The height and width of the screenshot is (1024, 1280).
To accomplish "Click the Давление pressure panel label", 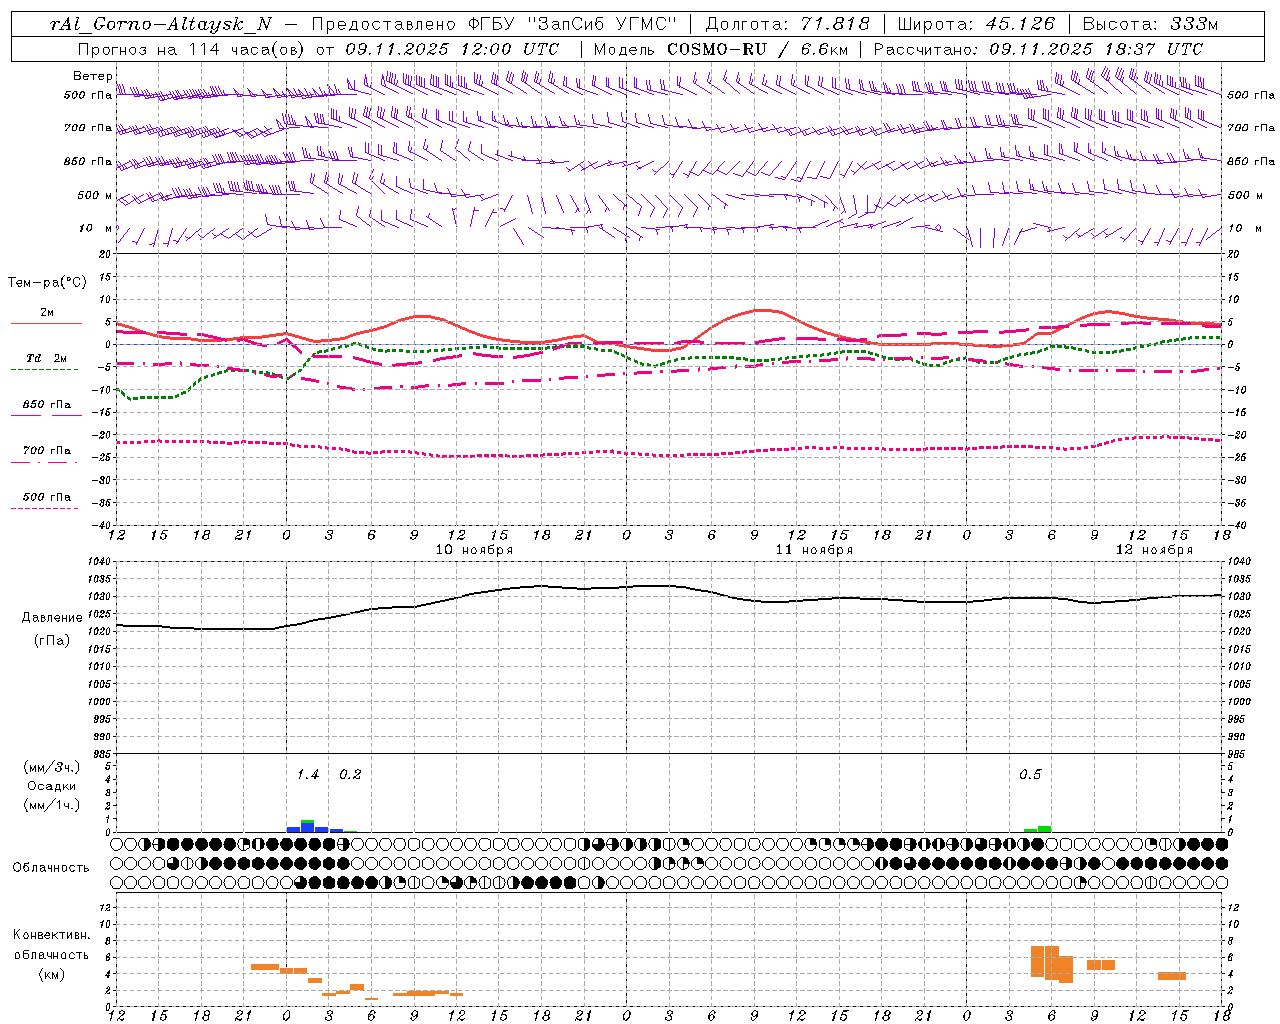I will coord(52,618).
